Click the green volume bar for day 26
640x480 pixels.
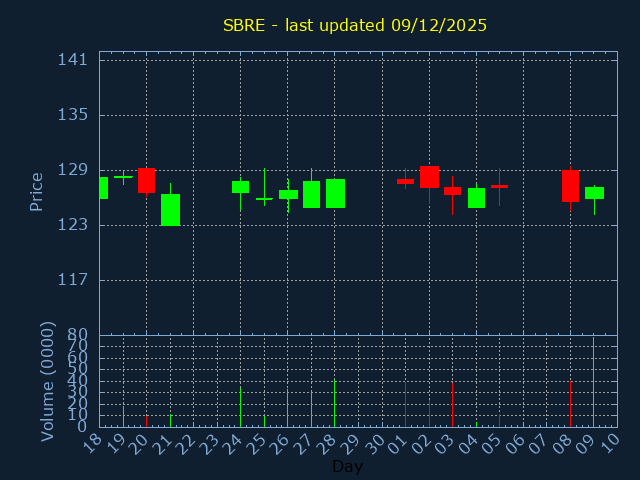coord(287,408)
